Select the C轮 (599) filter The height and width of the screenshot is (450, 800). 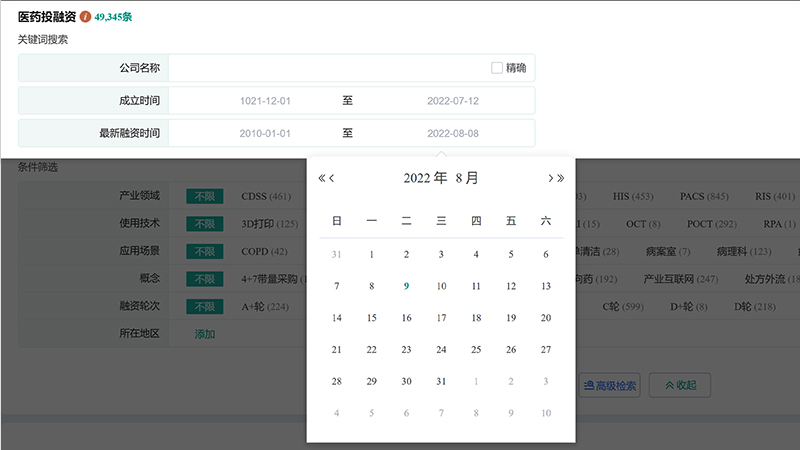point(622,307)
